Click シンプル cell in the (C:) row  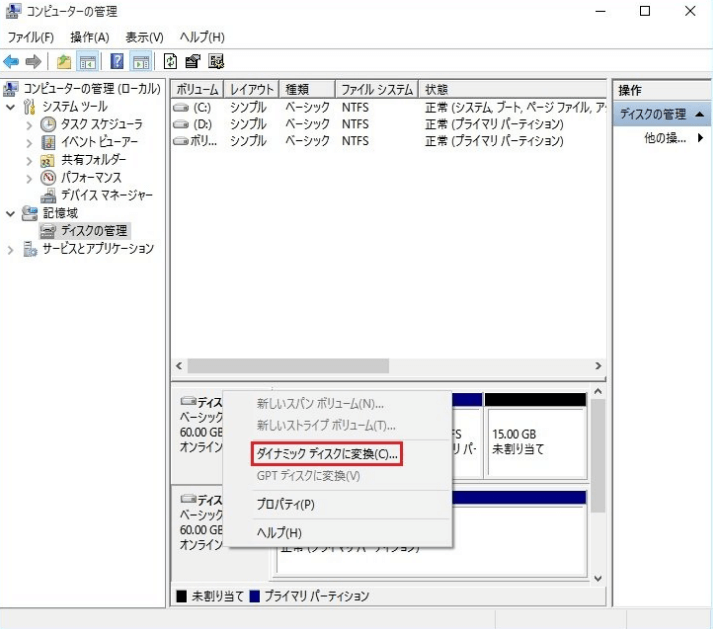pos(248,108)
